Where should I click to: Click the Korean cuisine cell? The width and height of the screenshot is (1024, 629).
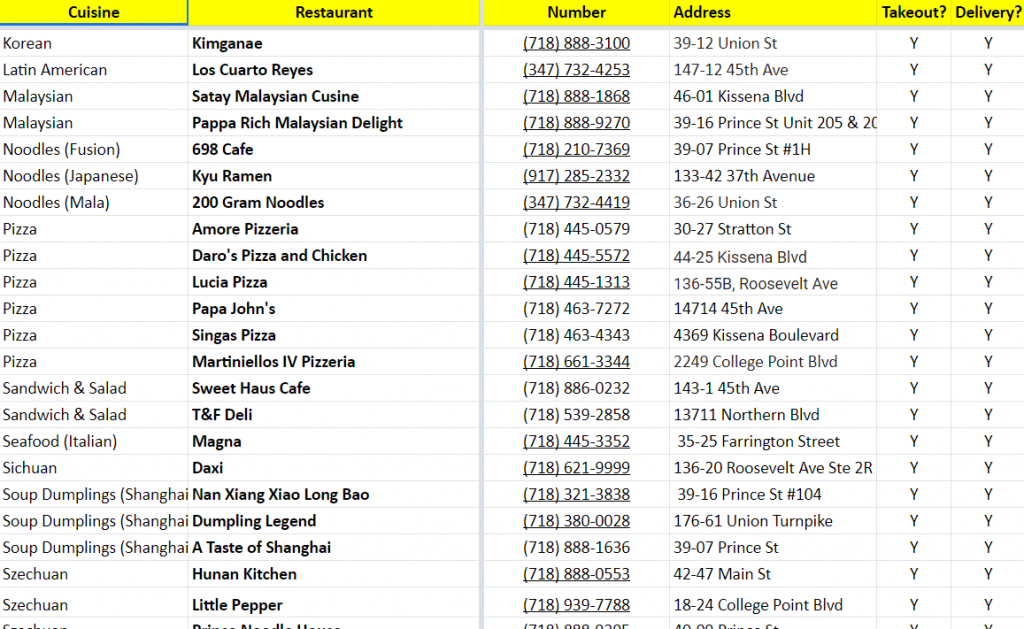pyautogui.click(x=93, y=43)
